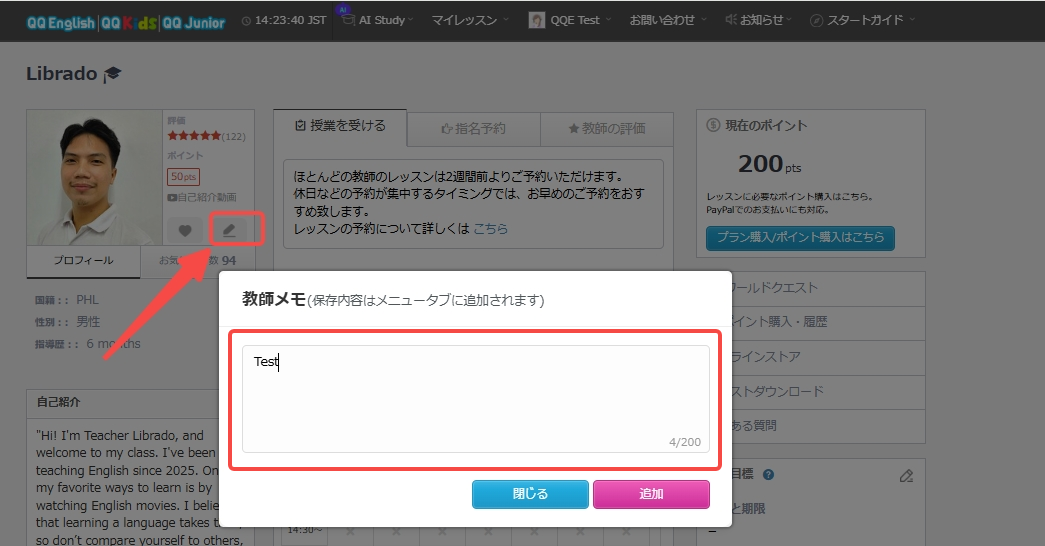The width and height of the screenshot is (1045, 546).
Task: Open the QQ Kids logo link
Action: pyautogui.click(x=129, y=23)
